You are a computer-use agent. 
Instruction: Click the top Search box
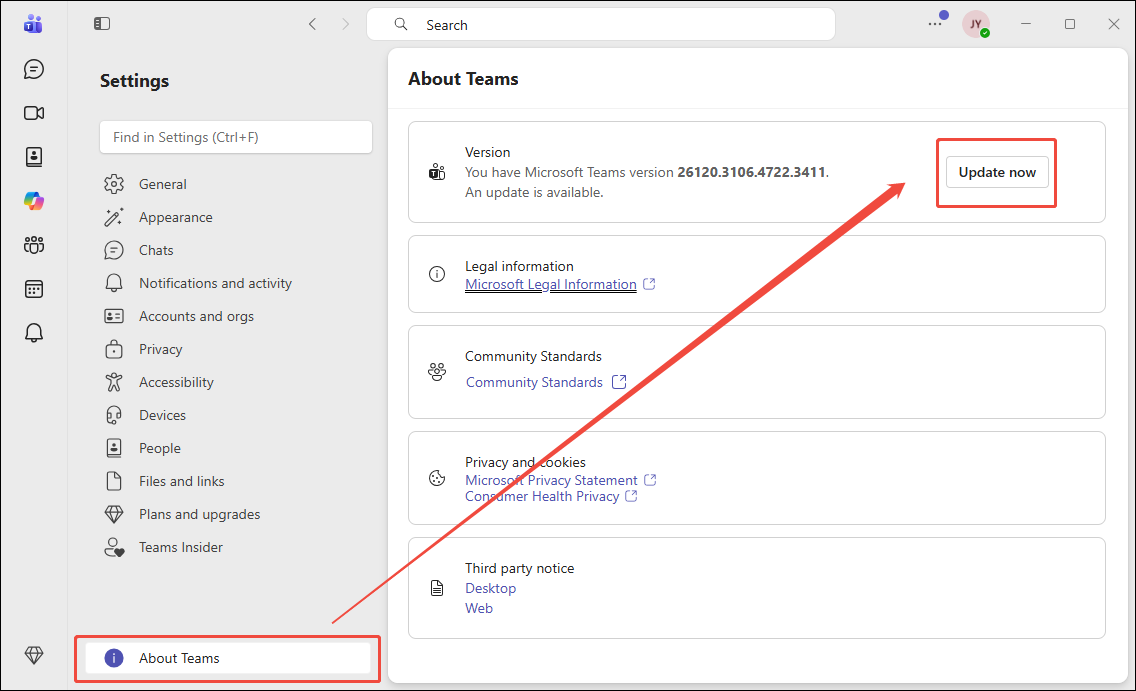(x=601, y=25)
